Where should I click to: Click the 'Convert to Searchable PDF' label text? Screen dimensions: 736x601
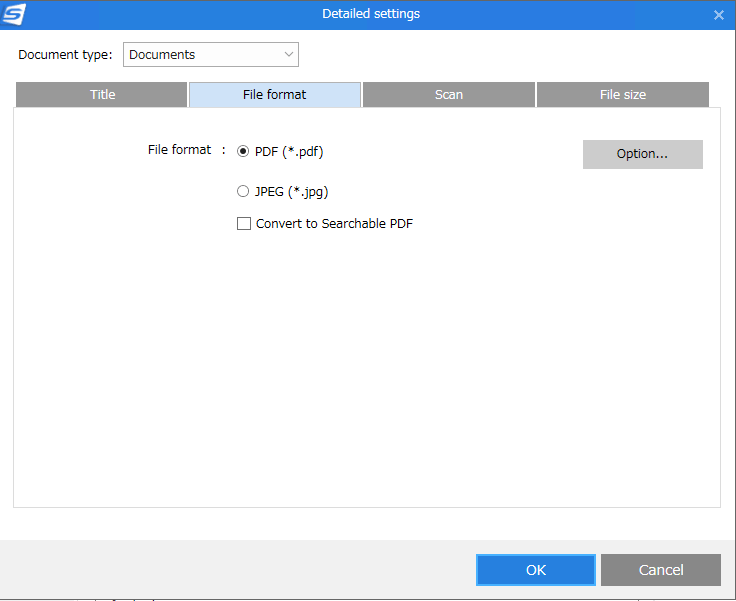coord(334,224)
